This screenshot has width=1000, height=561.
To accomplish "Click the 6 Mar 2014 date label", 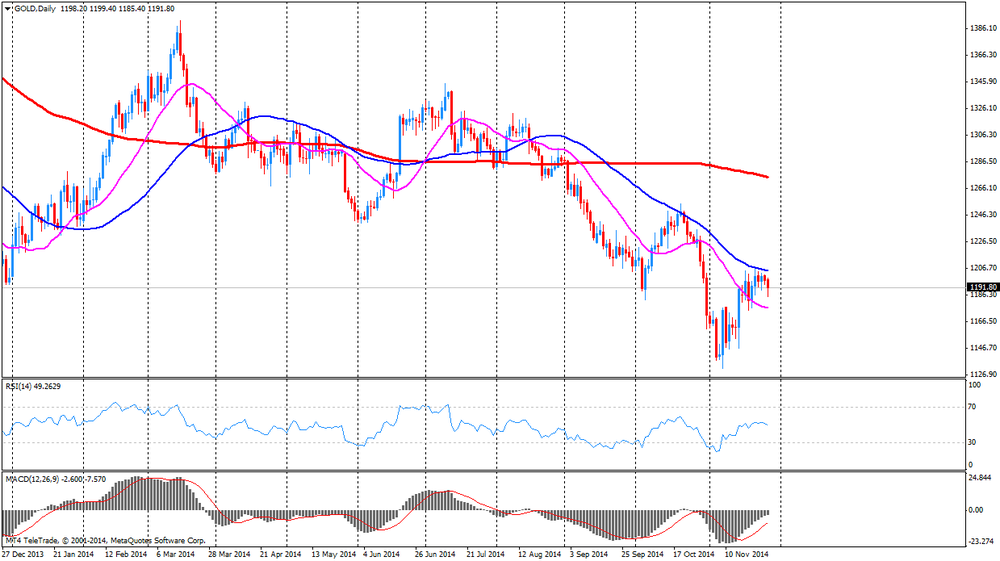I will tap(175, 554).
